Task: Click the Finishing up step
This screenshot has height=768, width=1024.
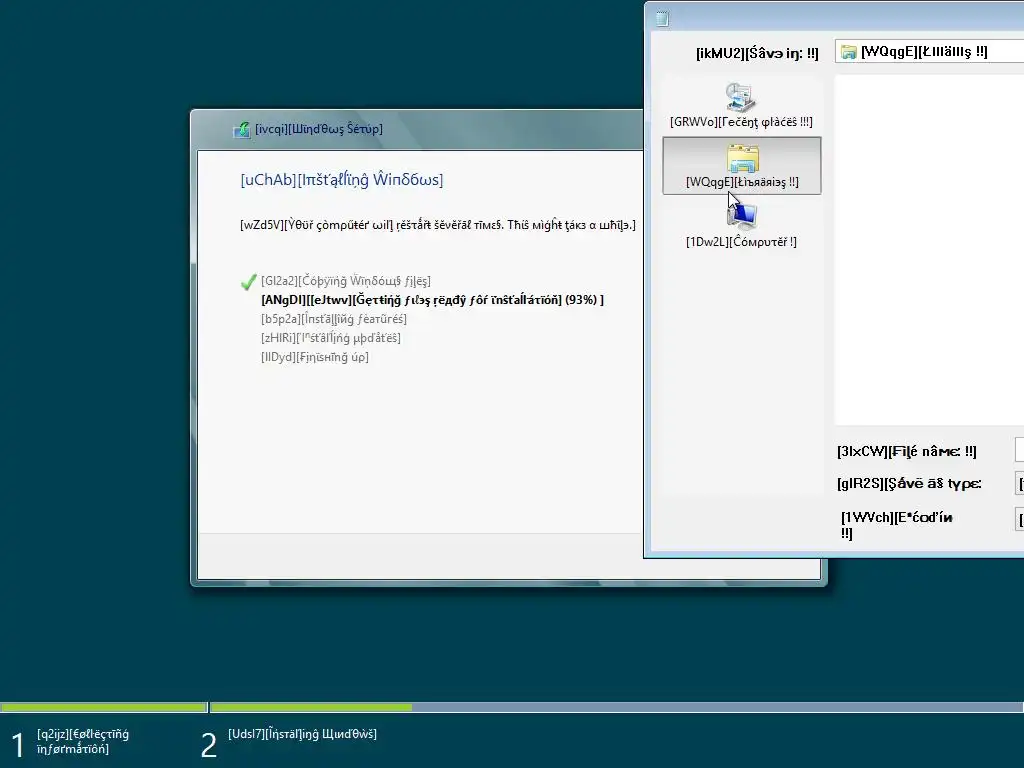Action: 315,357
